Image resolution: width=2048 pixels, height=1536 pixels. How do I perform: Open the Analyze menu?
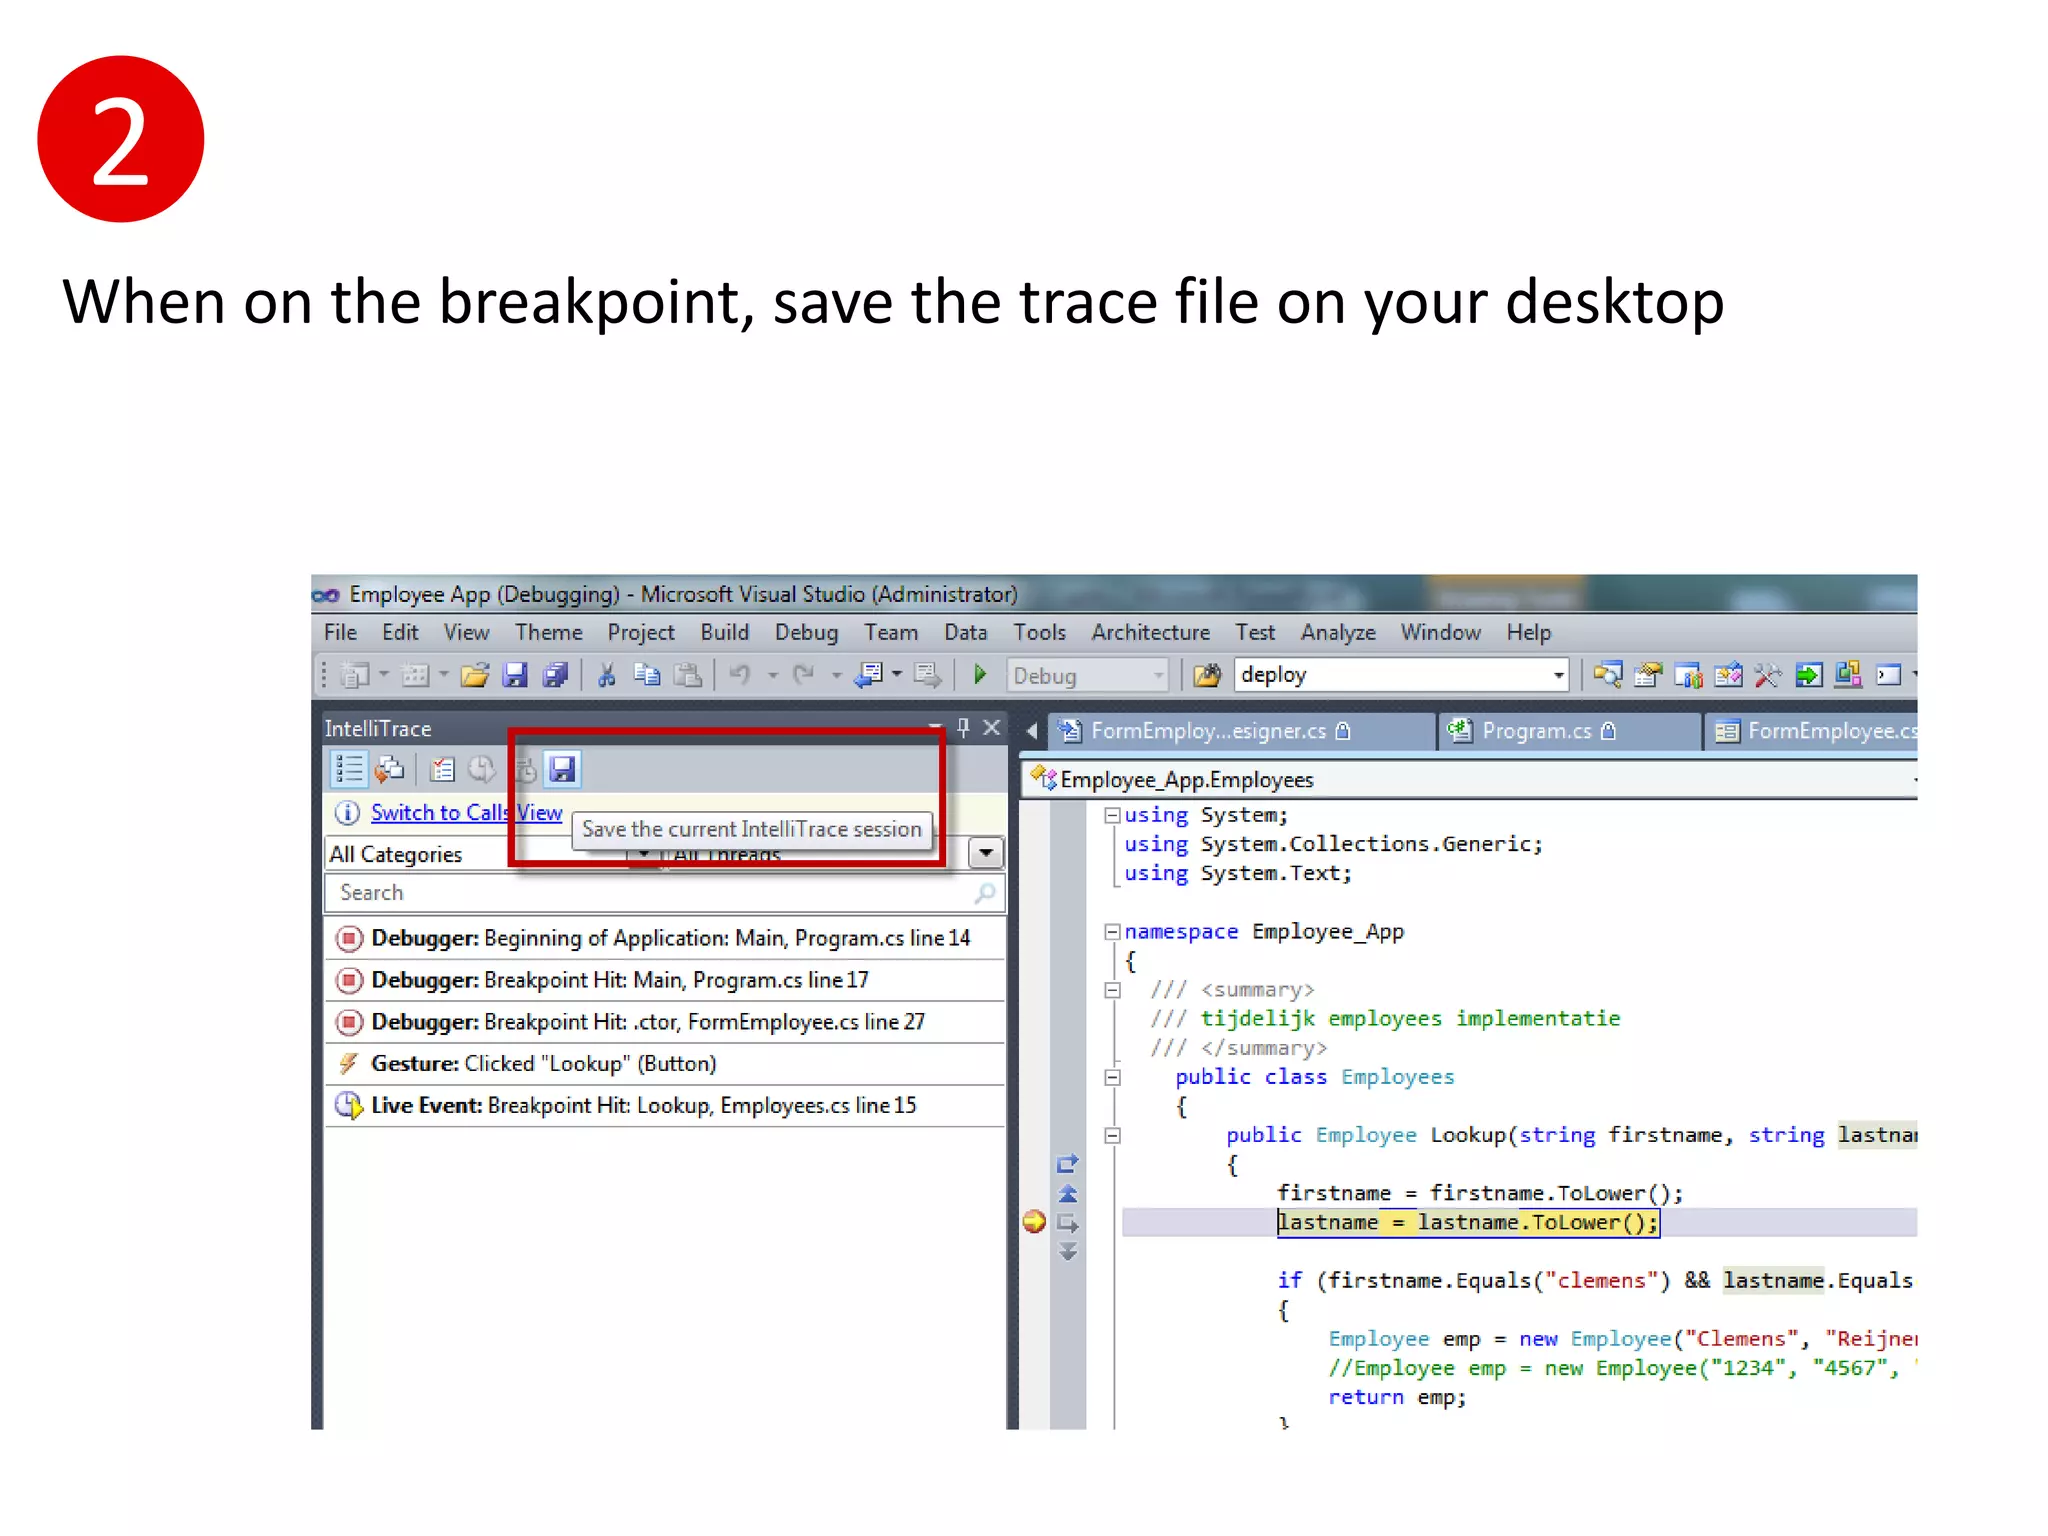(1338, 632)
